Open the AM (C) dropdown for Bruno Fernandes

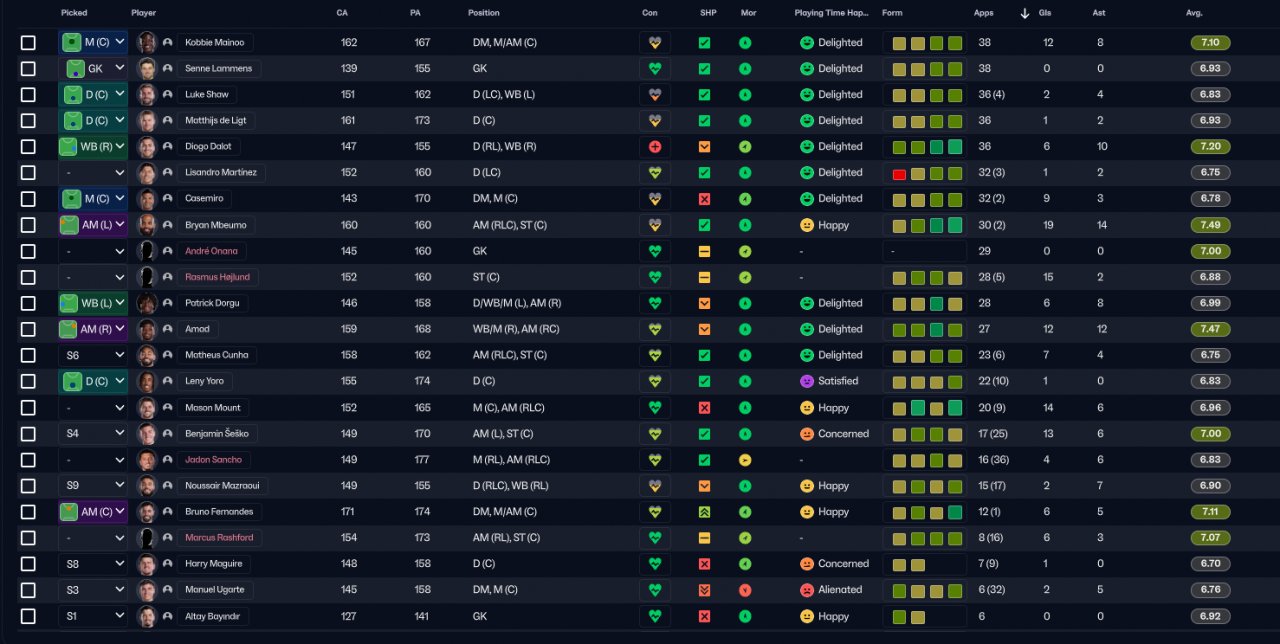tap(93, 512)
